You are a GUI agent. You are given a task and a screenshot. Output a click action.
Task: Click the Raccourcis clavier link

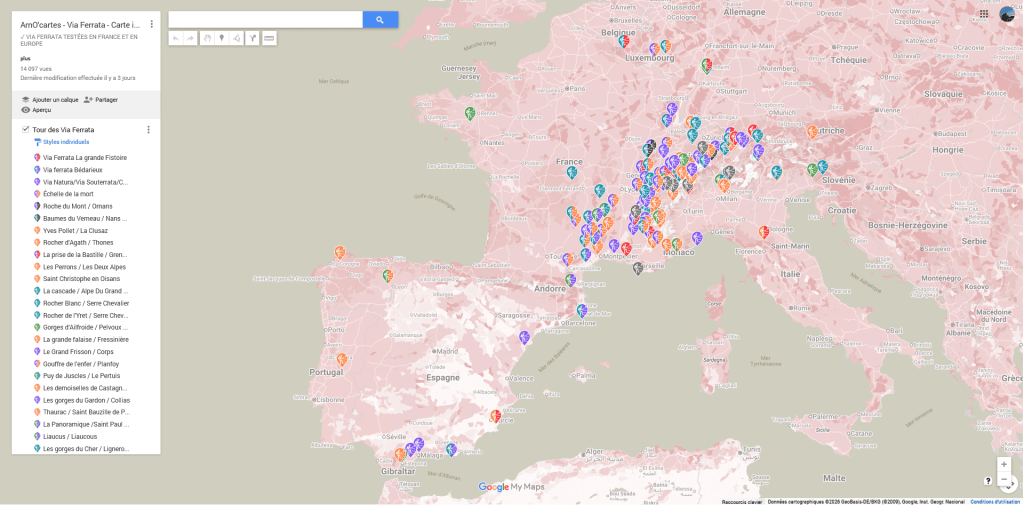point(742,502)
